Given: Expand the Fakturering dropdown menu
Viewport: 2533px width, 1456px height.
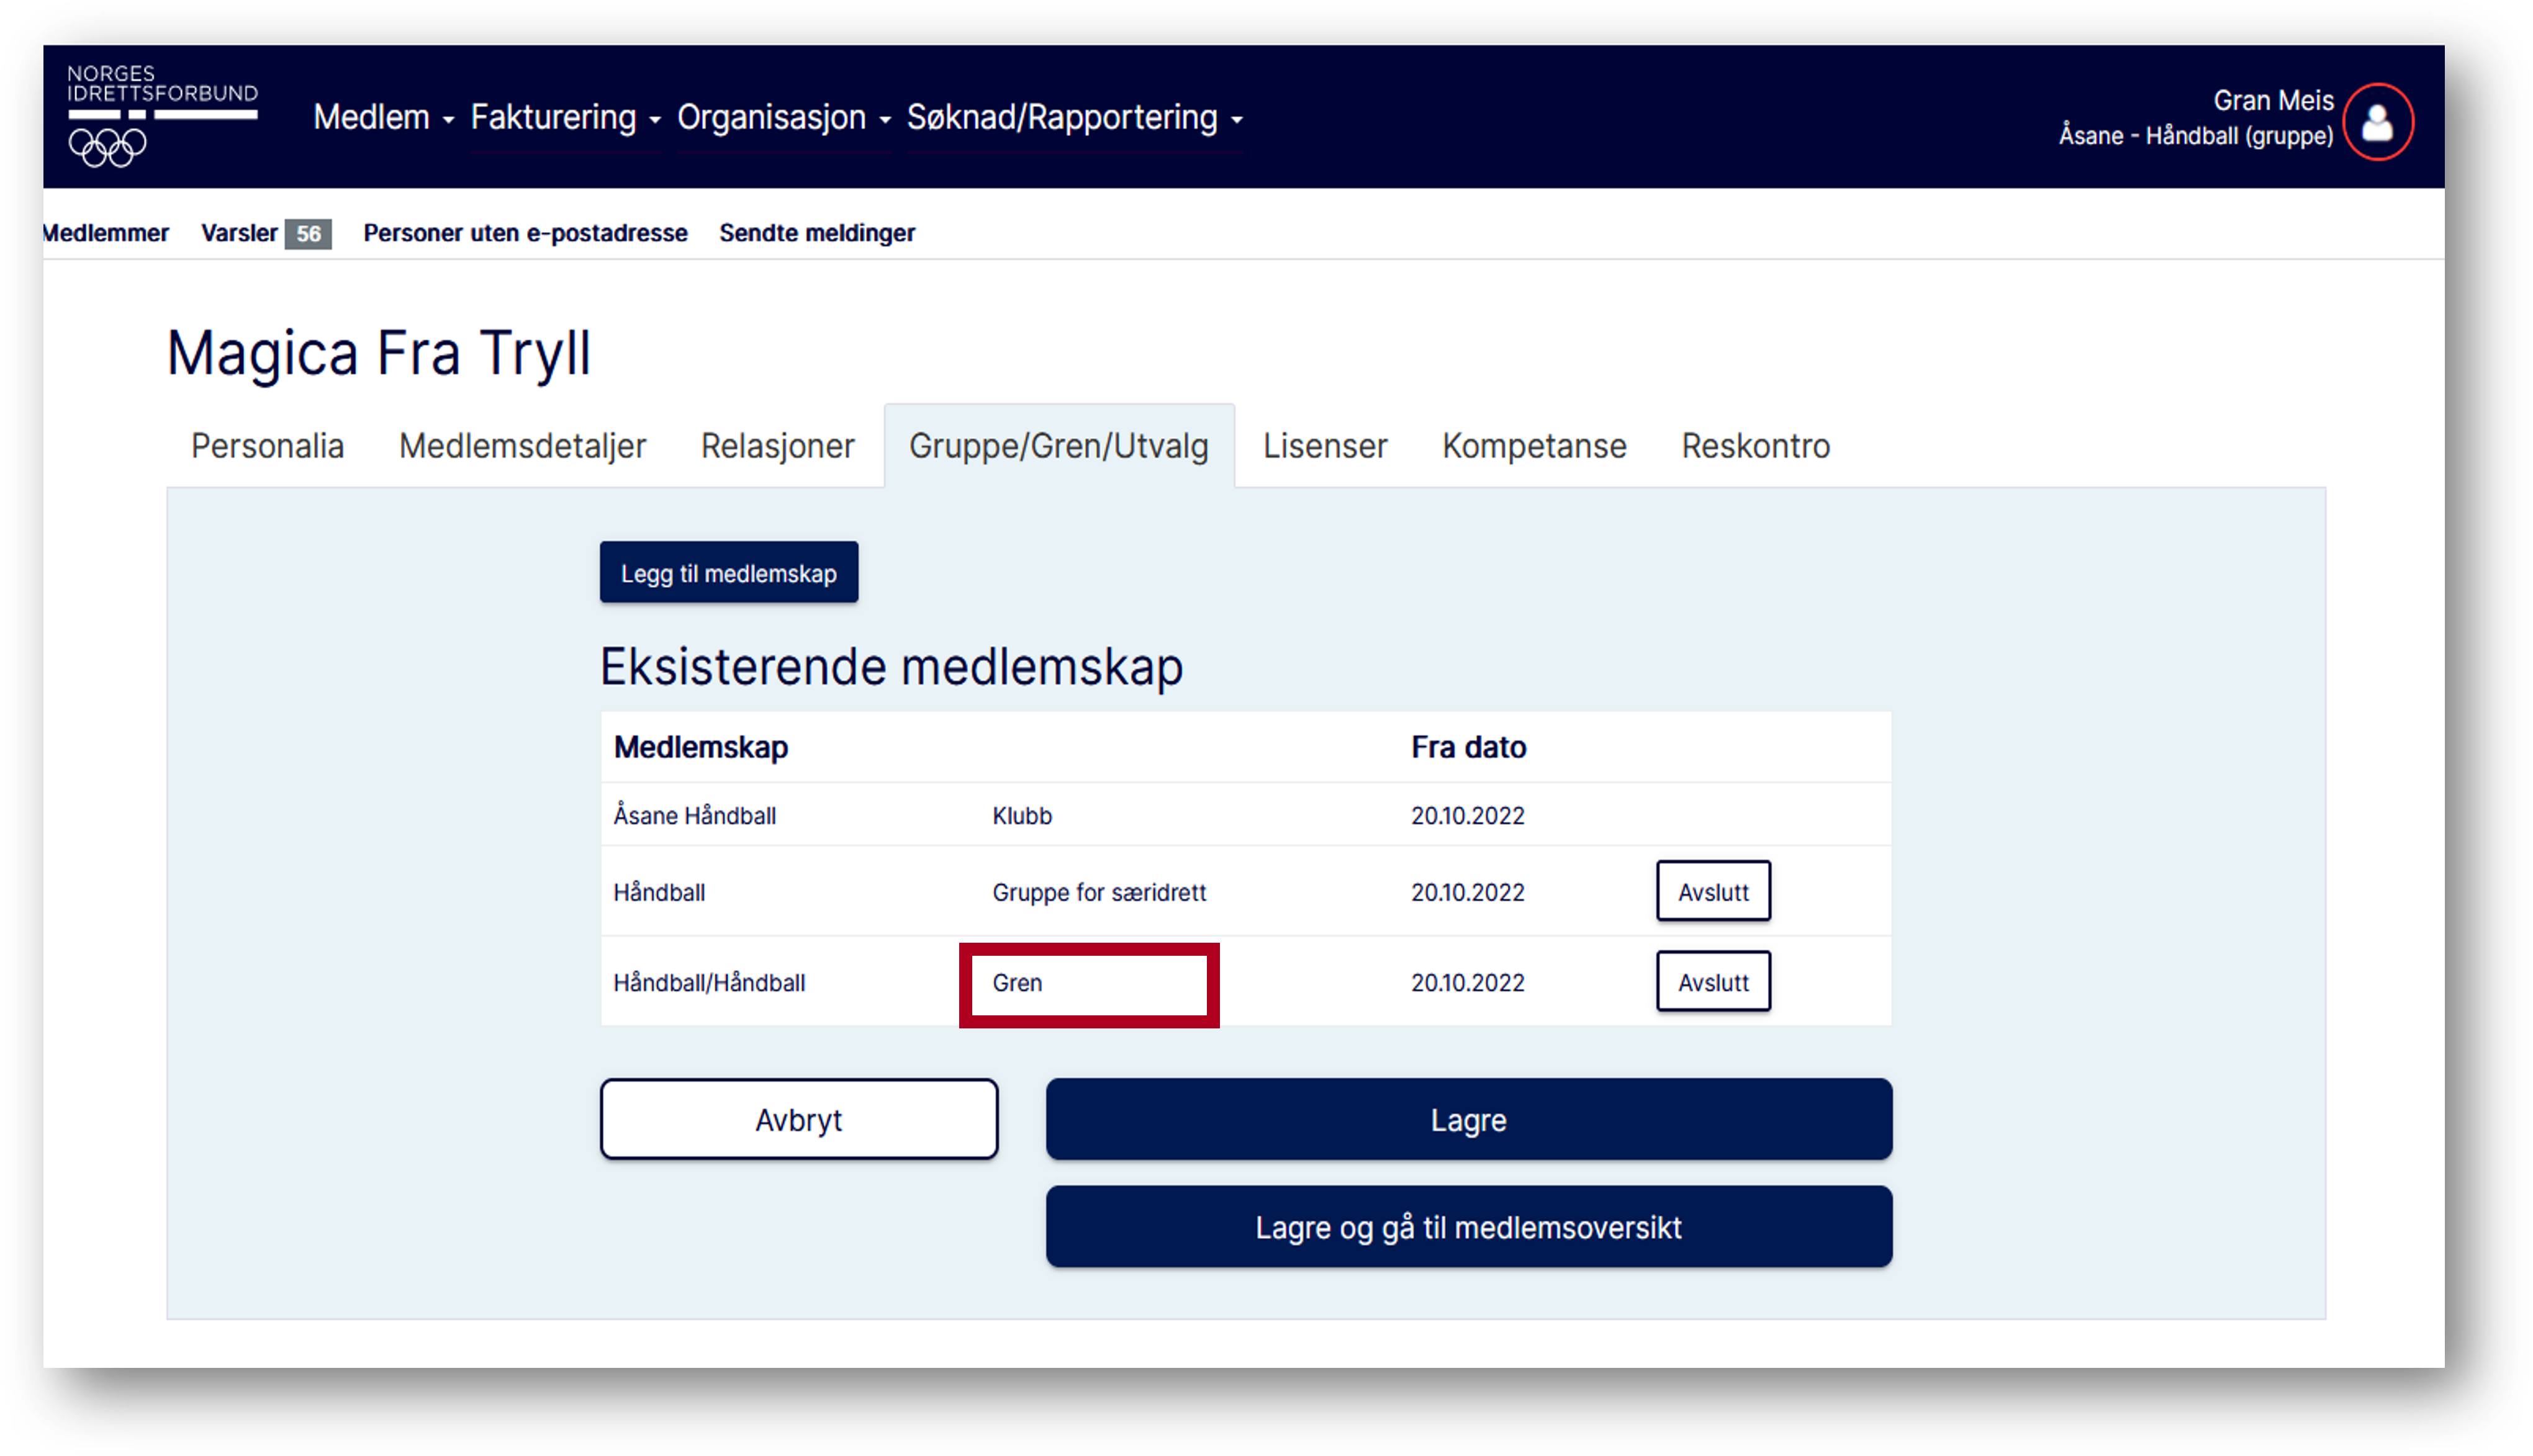Looking at the screenshot, I should (x=565, y=118).
